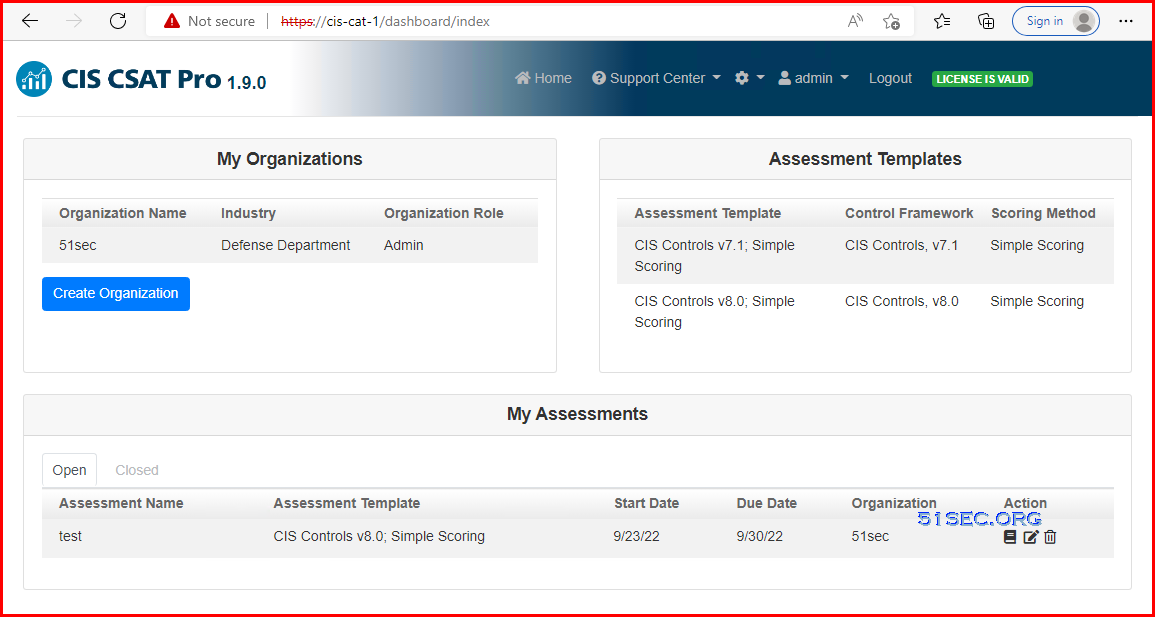Click the Assessment Templates panel heading

(x=866, y=159)
